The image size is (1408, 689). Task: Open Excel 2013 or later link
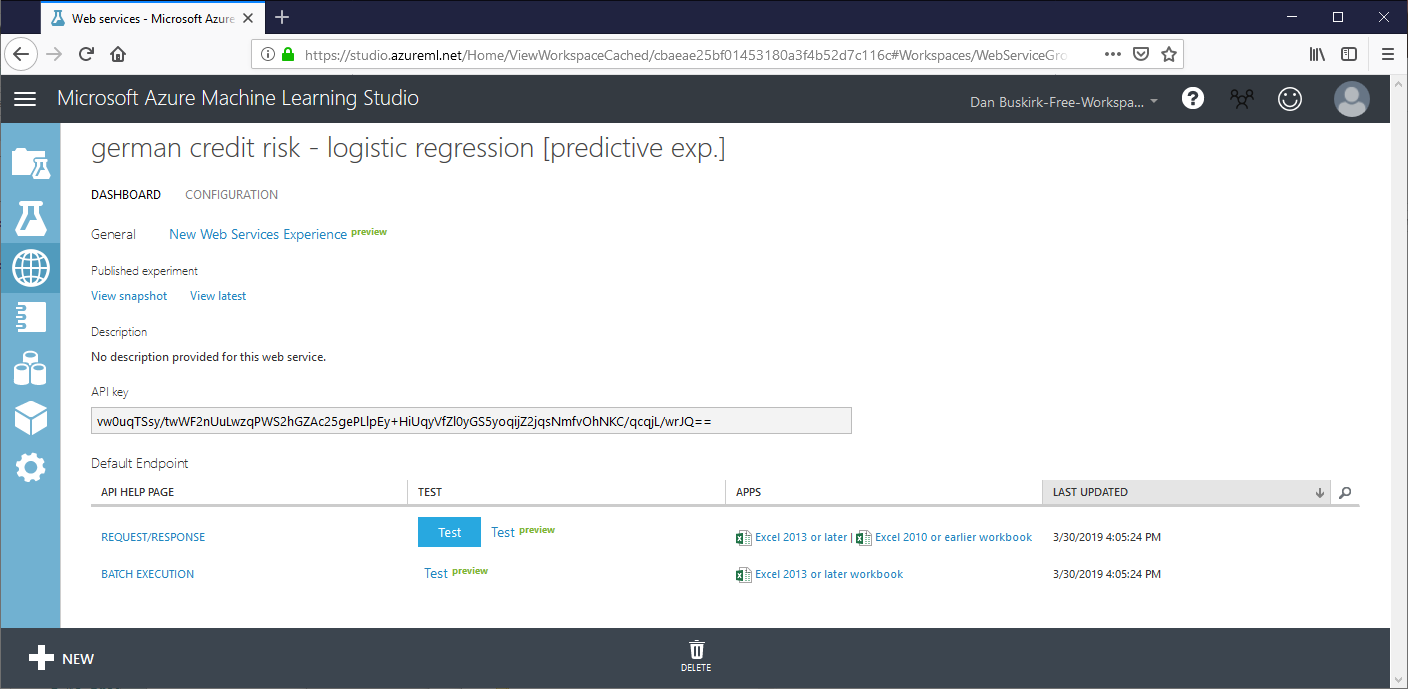click(x=801, y=537)
